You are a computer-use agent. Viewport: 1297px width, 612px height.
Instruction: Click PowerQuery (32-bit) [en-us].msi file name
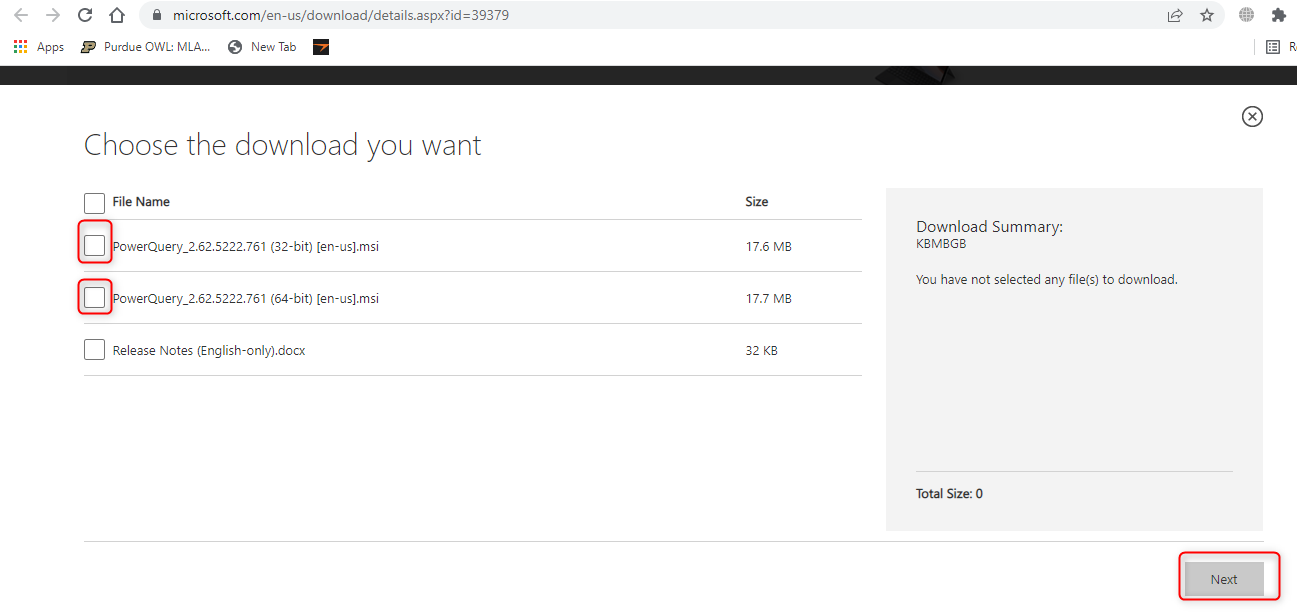pyautogui.click(x=246, y=246)
